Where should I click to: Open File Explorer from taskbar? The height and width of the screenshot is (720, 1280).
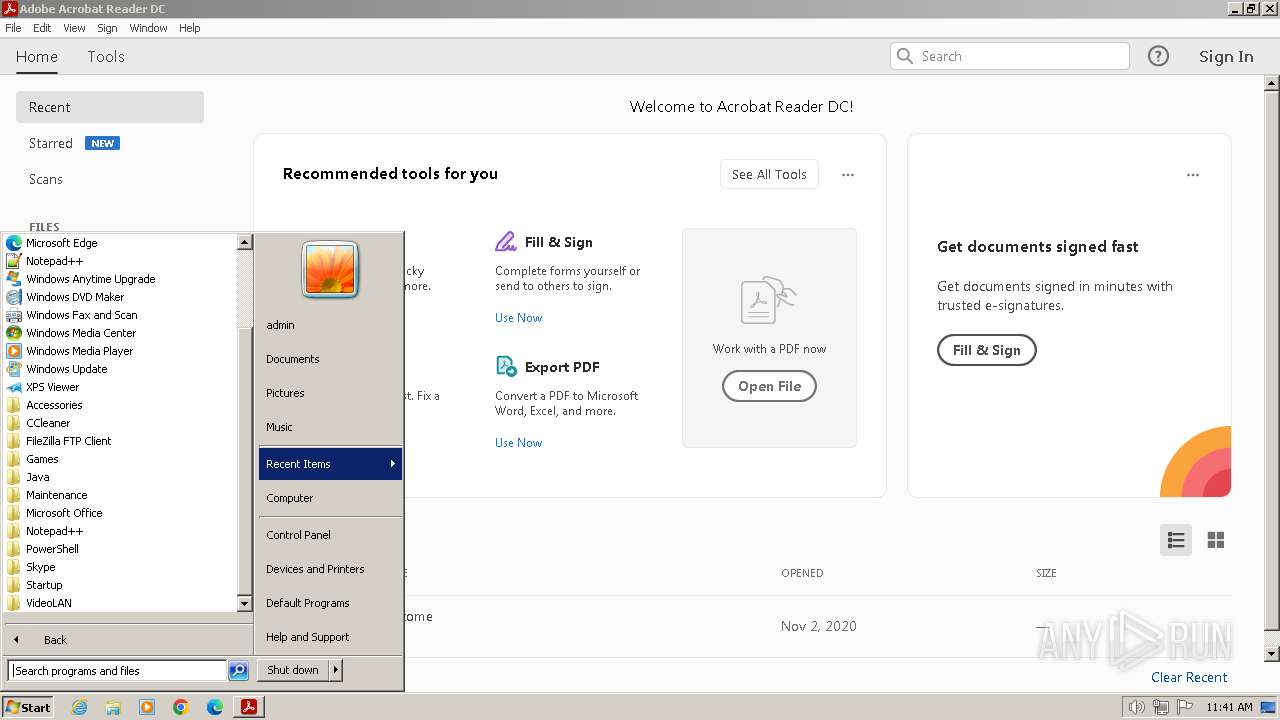coord(113,707)
